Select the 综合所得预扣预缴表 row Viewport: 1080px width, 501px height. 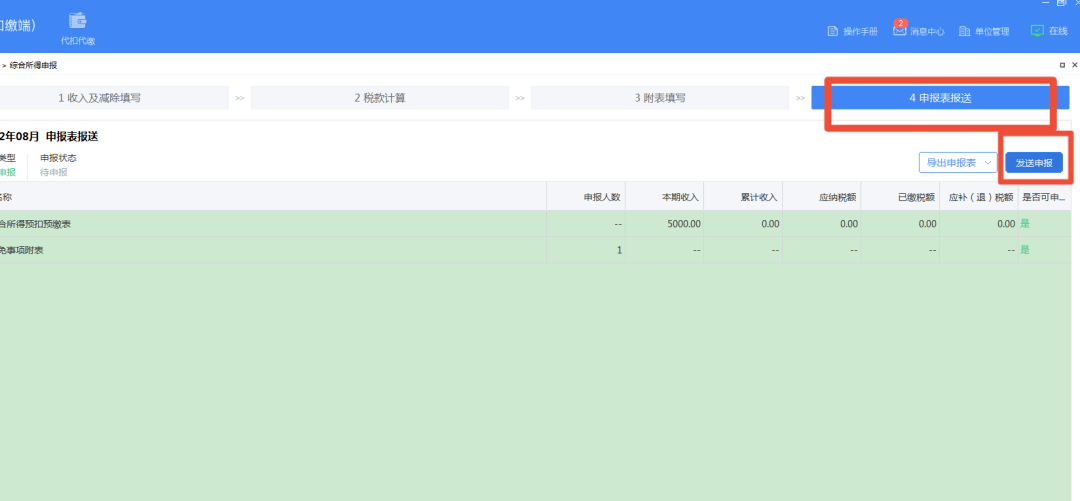point(536,223)
